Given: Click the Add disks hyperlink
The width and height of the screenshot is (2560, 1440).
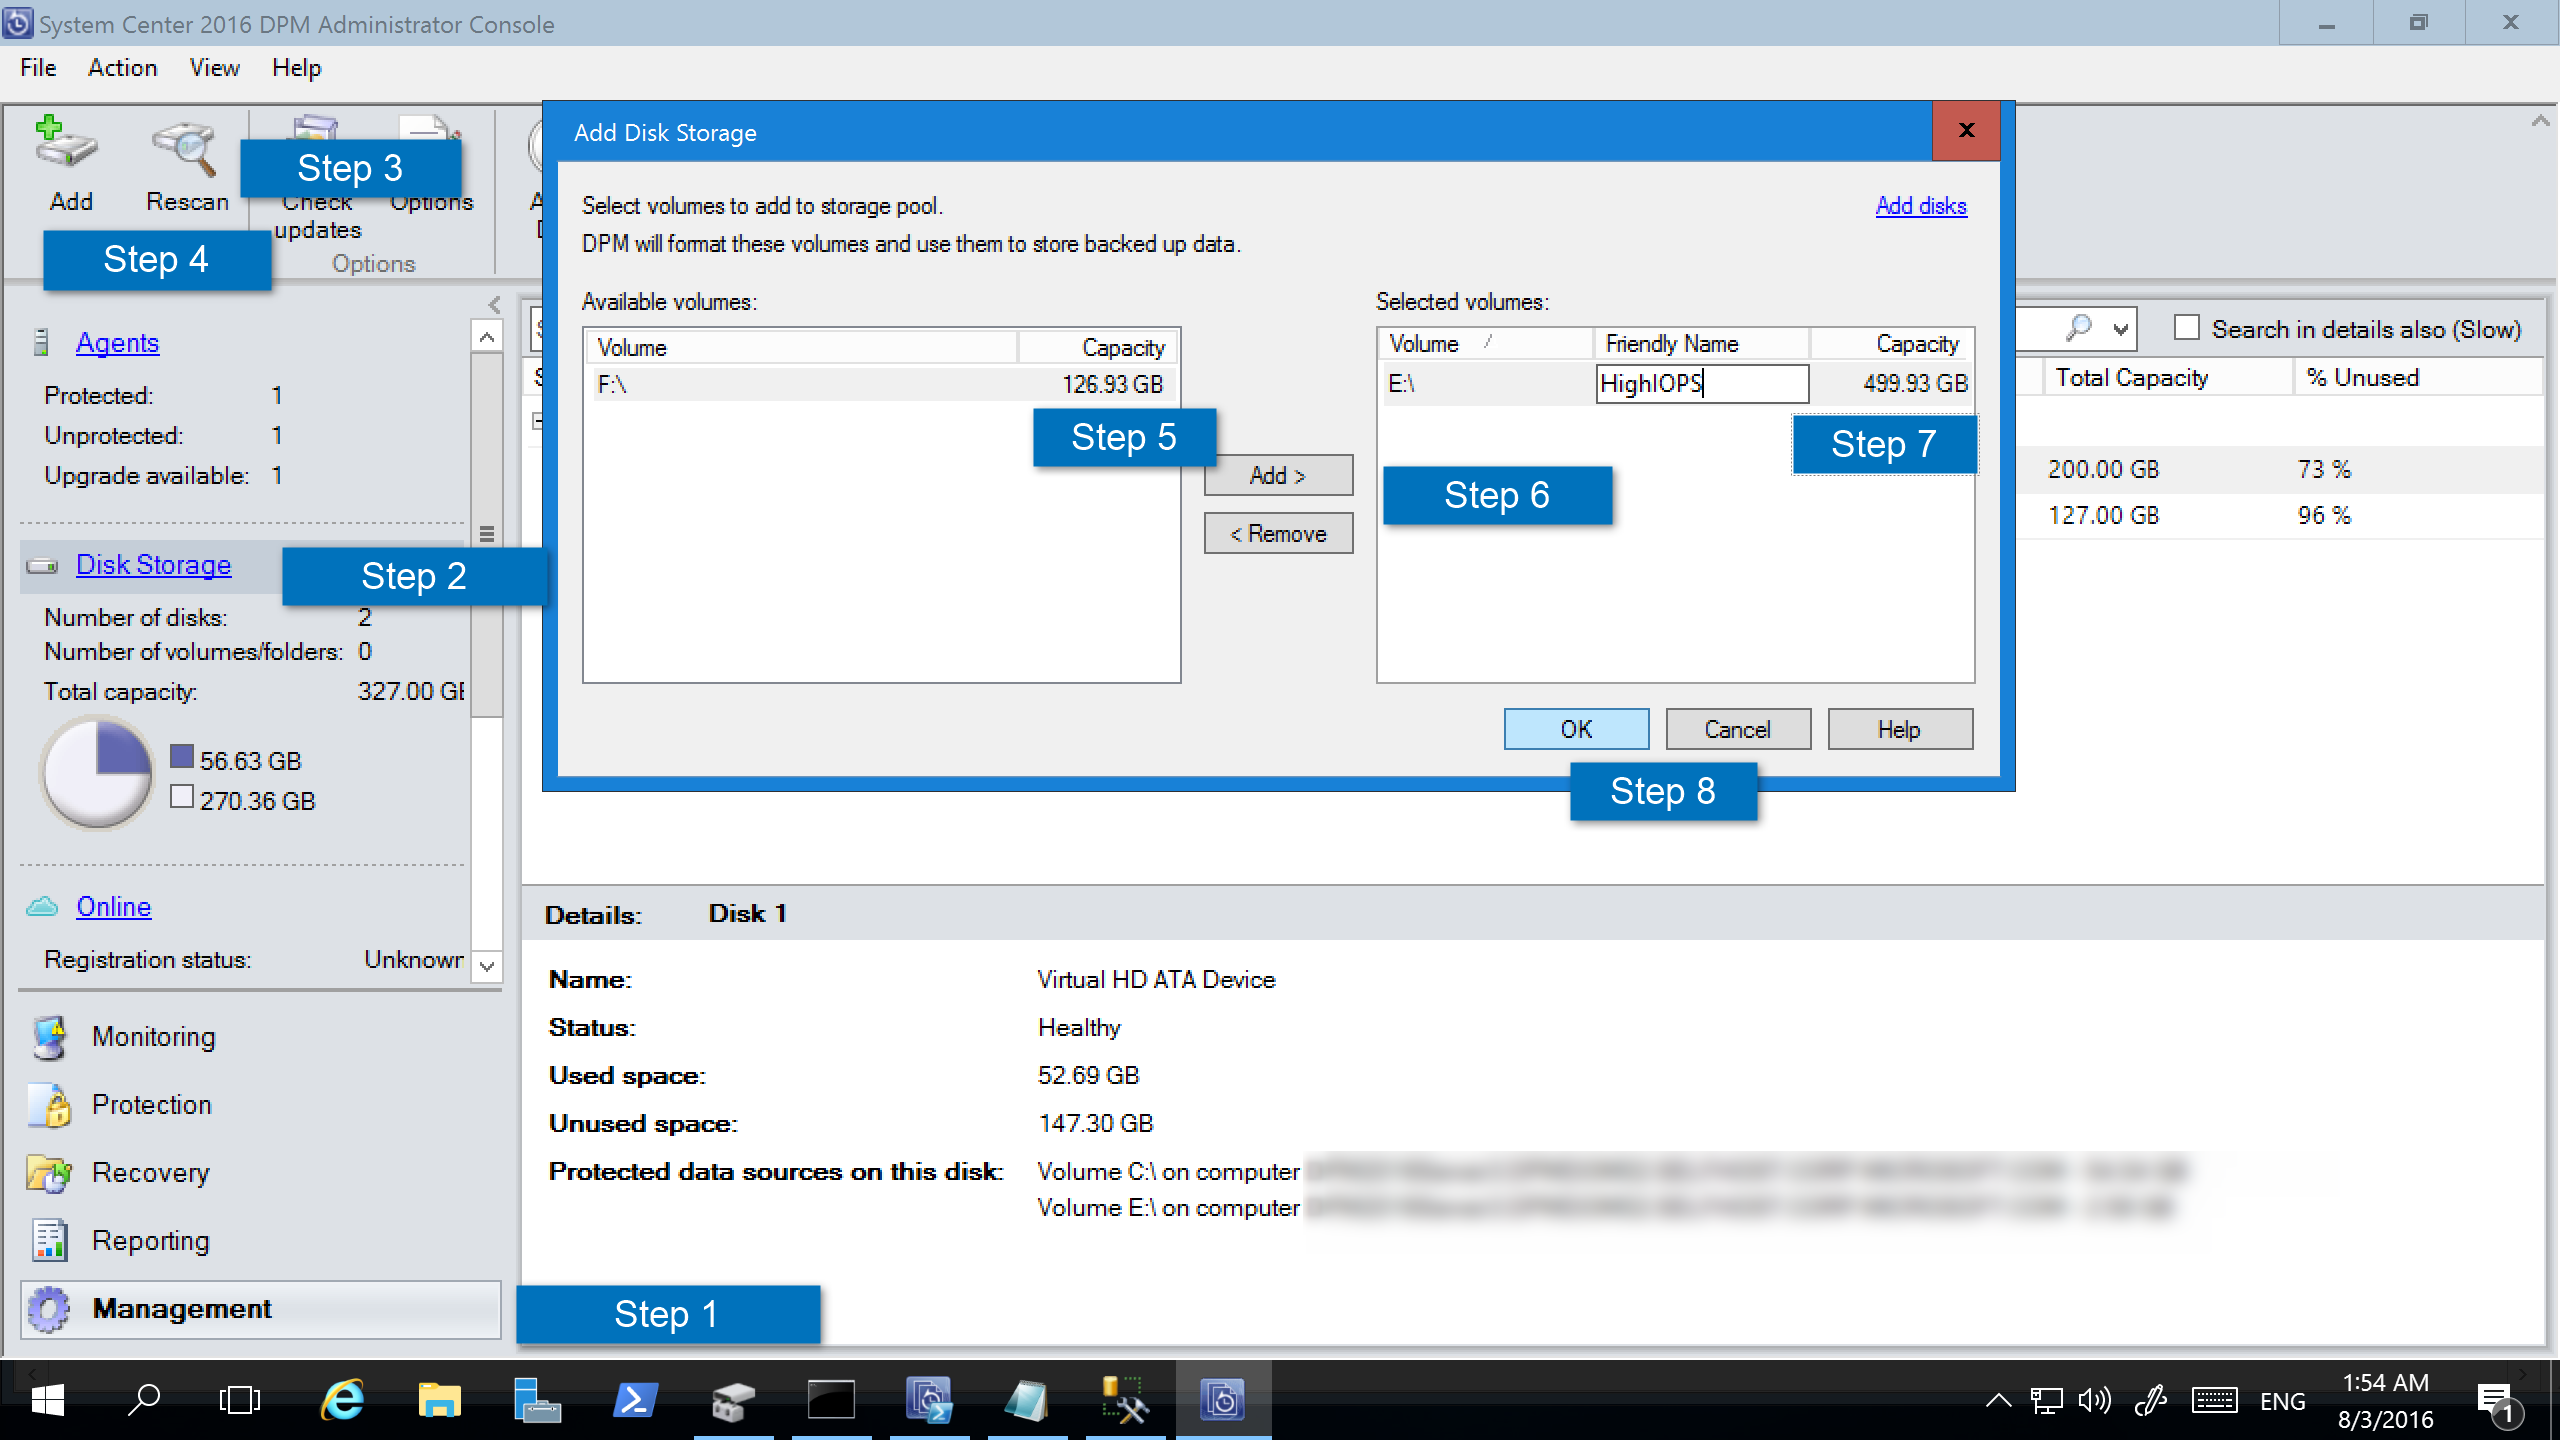Looking at the screenshot, I should (x=1920, y=206).
